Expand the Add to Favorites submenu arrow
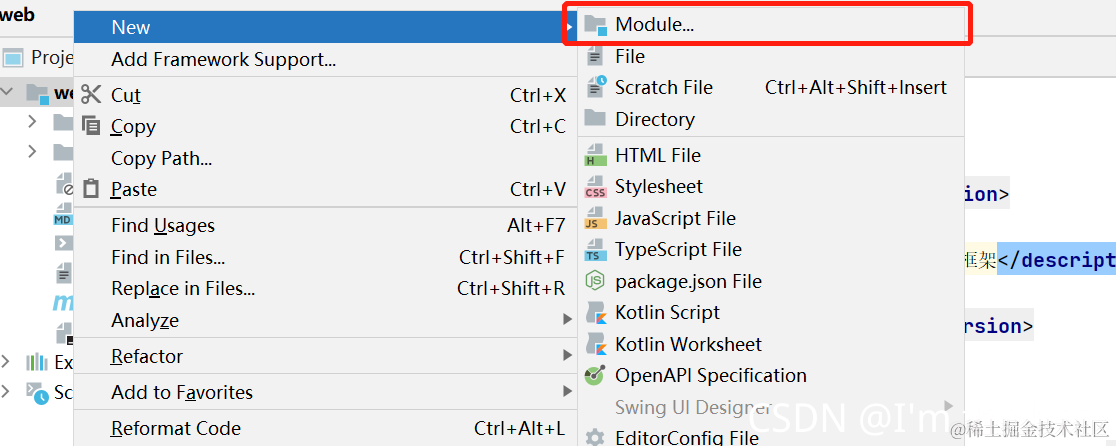 [x=567, y=391]
